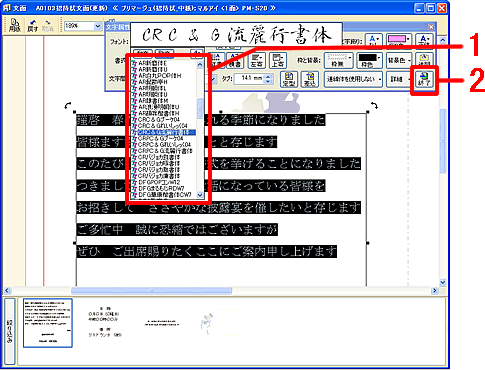Screen dimensions: 485x370
Task: Open the 連続枠を使用しない dropdown
Action: [x=353, y=79]
